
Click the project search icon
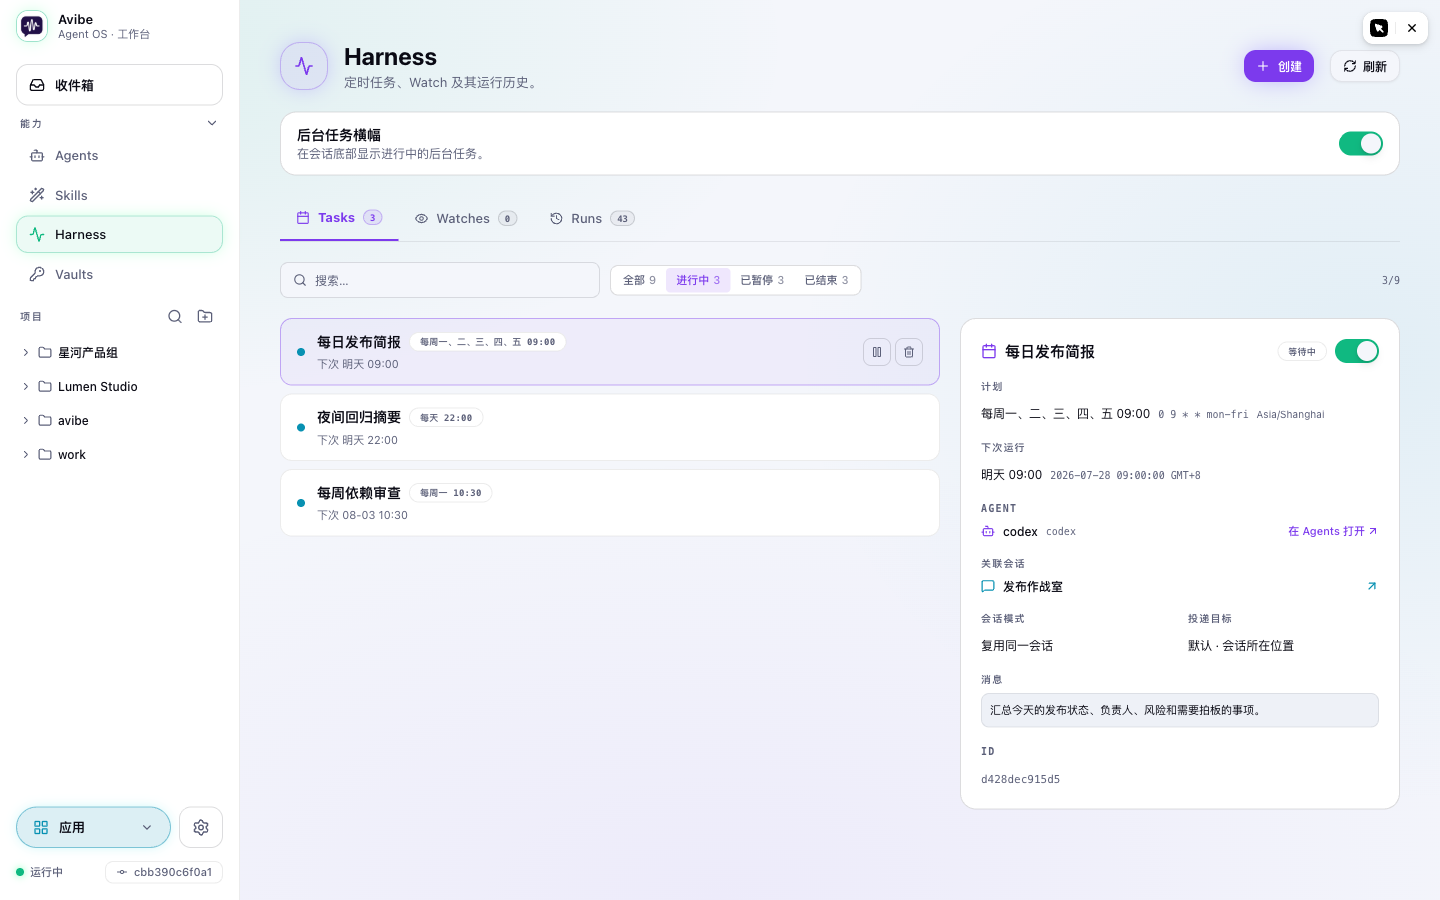(175, 316)
